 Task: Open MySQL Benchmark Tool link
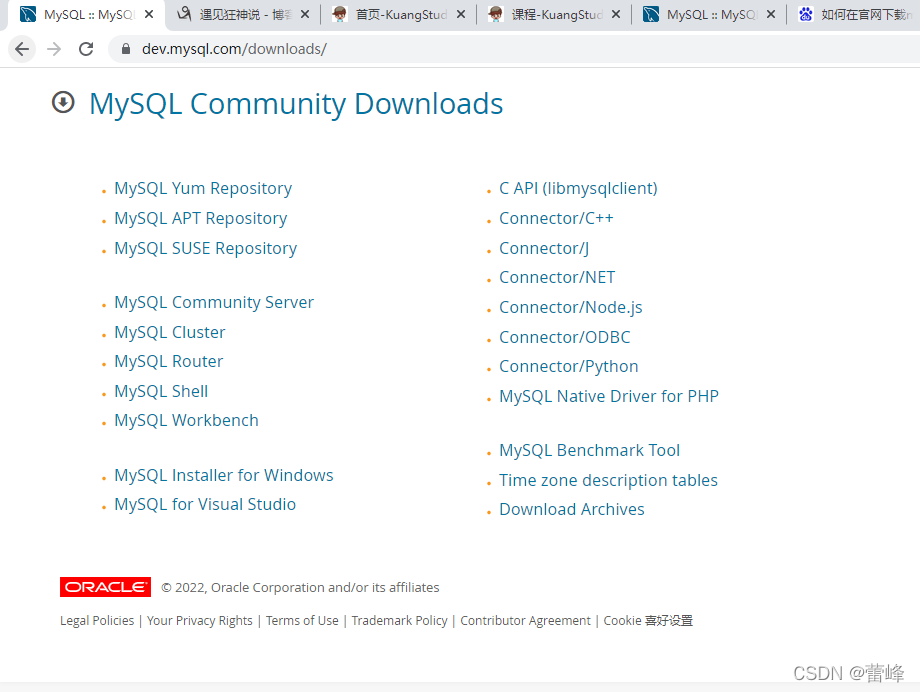click(590, 450)
